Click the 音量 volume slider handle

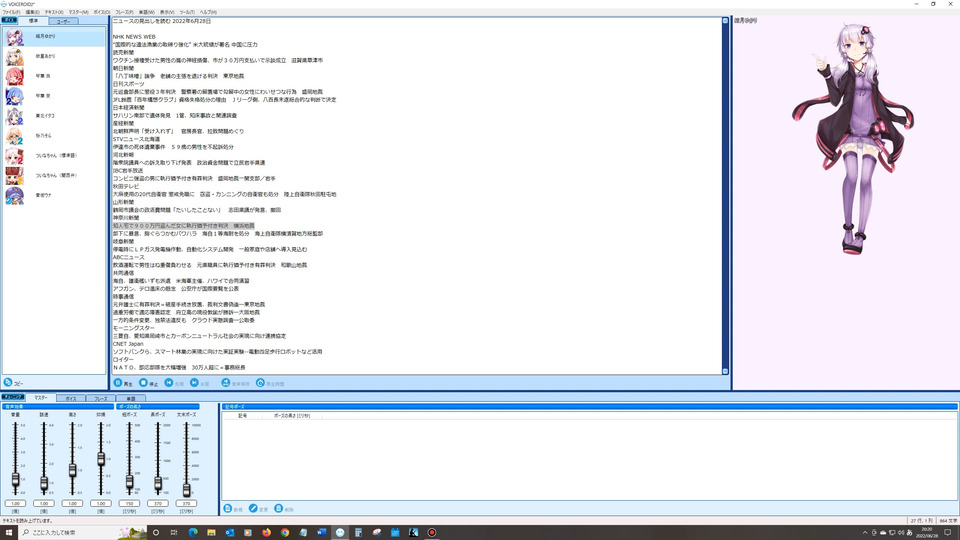point(15,479)
